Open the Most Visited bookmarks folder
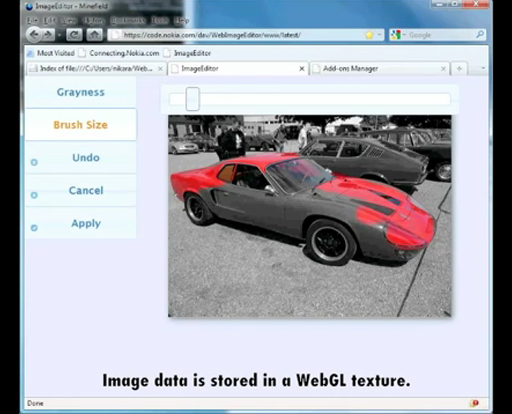 tap(51, 53)
